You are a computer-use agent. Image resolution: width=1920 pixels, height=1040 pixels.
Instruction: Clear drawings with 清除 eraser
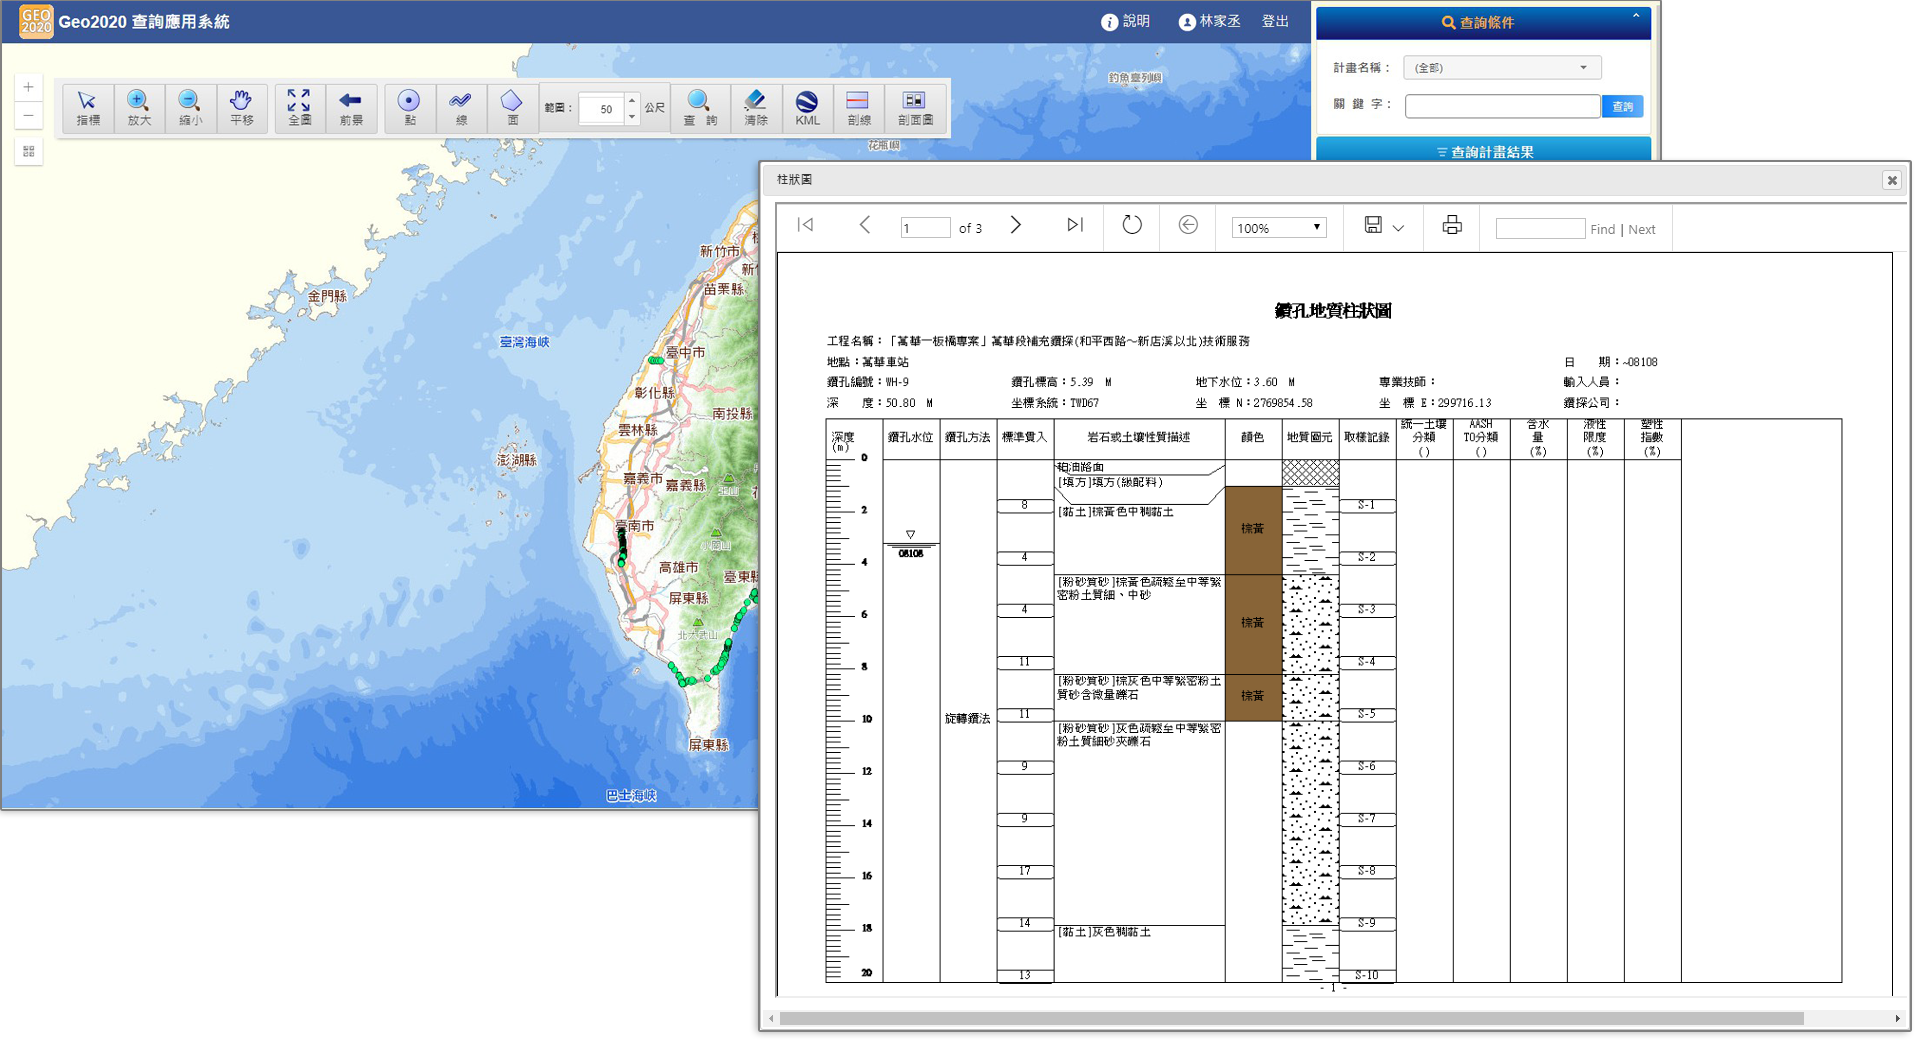point(756,108)
